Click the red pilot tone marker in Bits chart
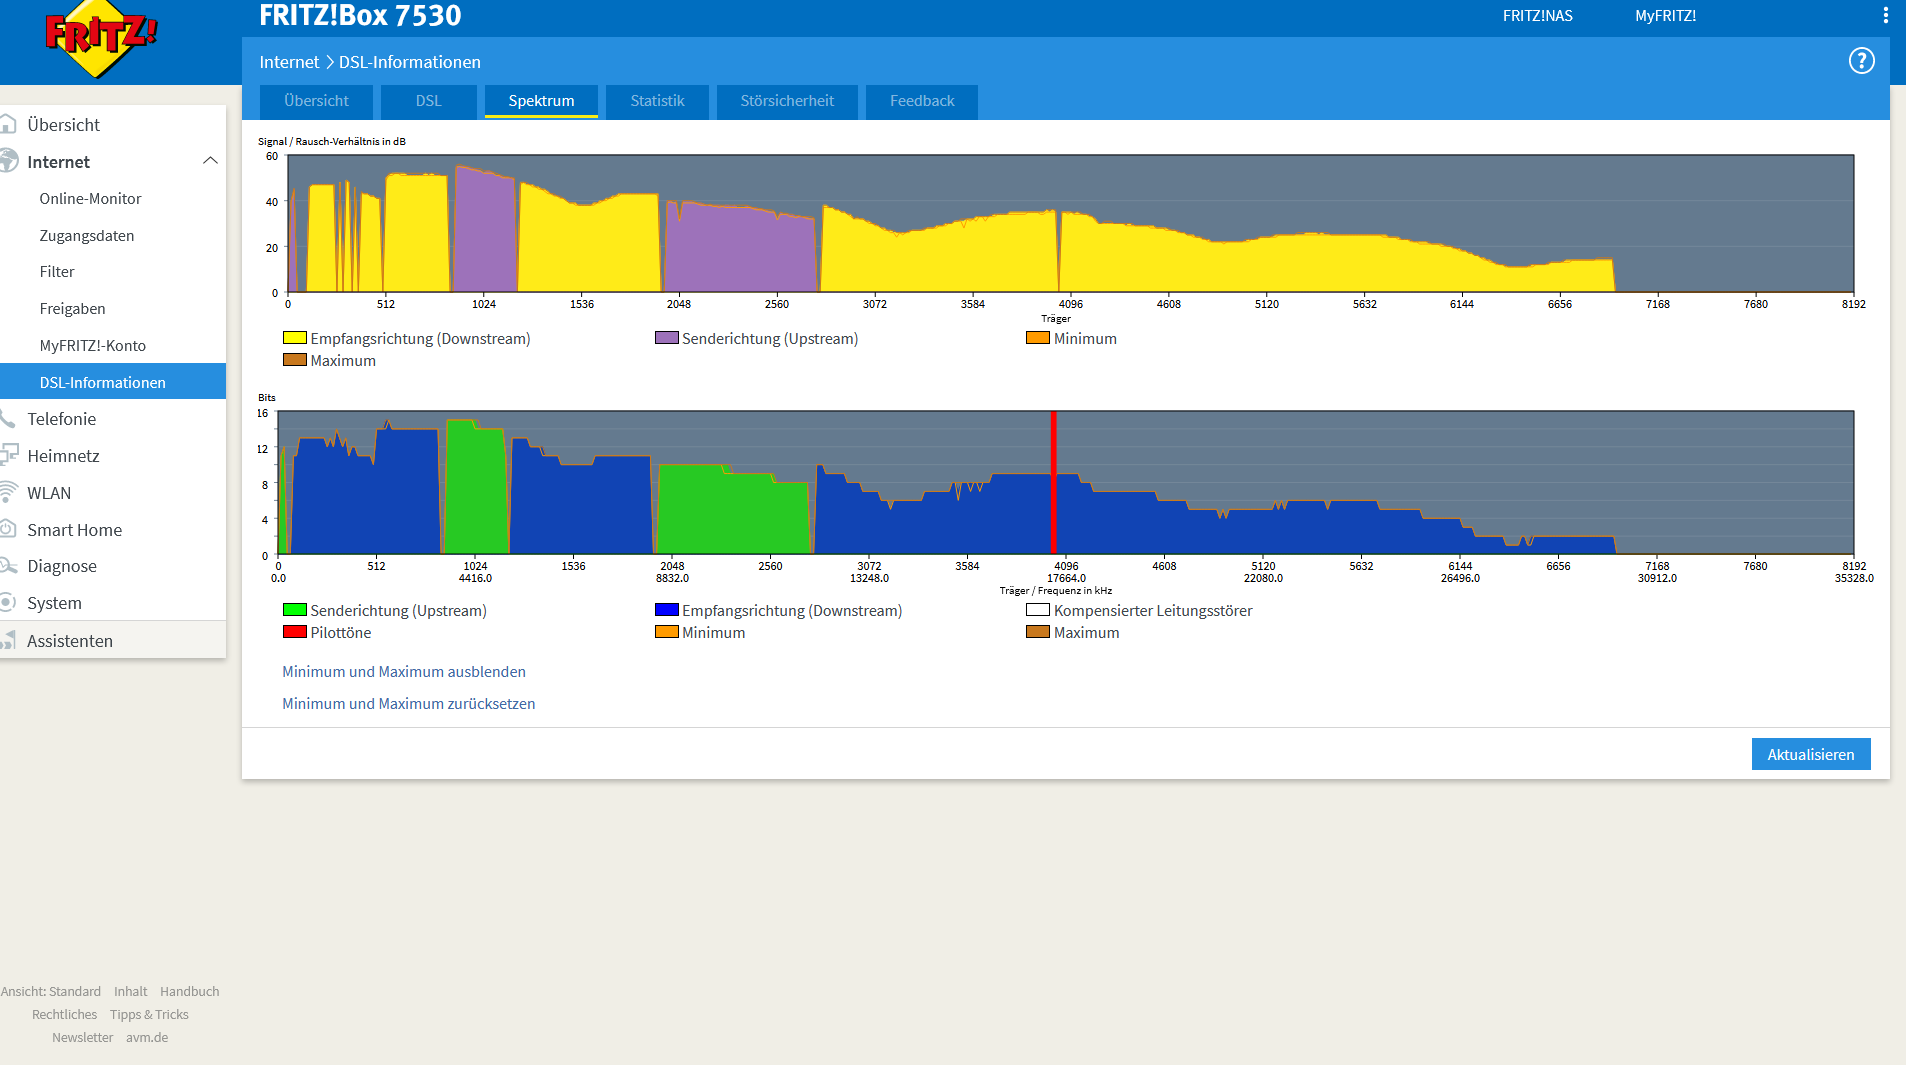Viewport: 1906px width, 1065px height. (1054, 482)
